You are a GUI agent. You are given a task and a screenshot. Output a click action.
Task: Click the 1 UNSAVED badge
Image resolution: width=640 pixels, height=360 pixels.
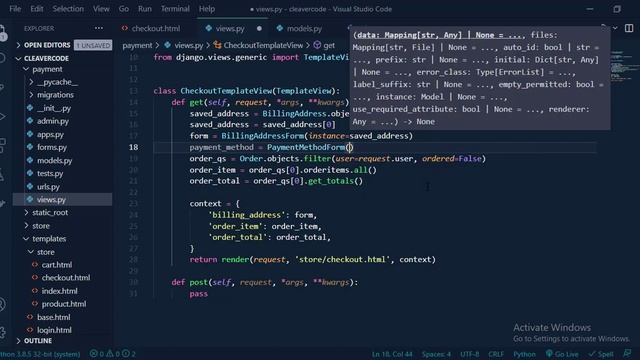point(93,45)
